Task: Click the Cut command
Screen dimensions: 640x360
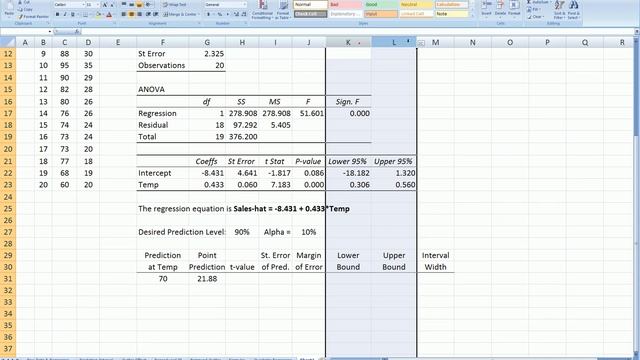Action: coord(24,2)
